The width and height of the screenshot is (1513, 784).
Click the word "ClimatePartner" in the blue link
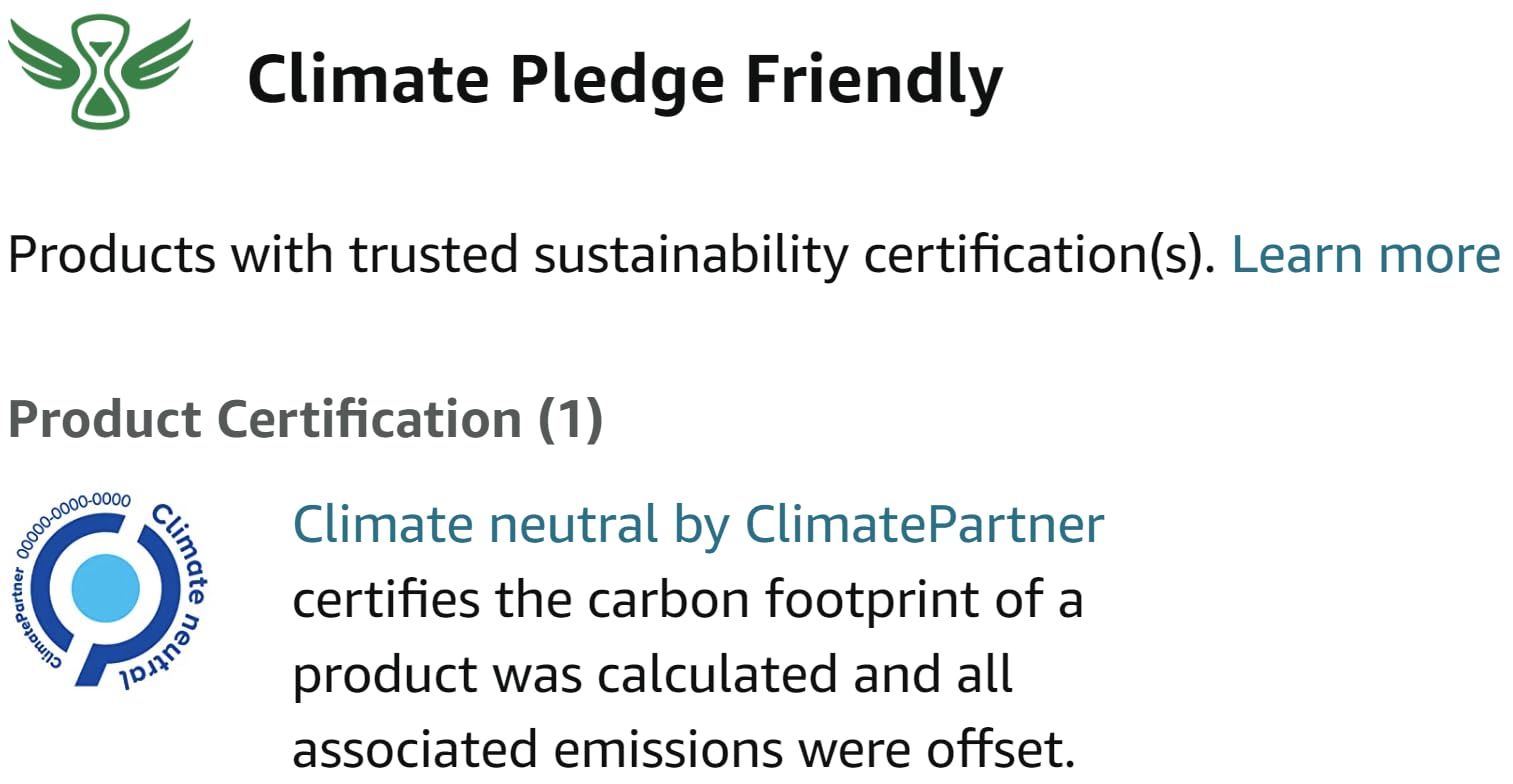coord(924,524)
